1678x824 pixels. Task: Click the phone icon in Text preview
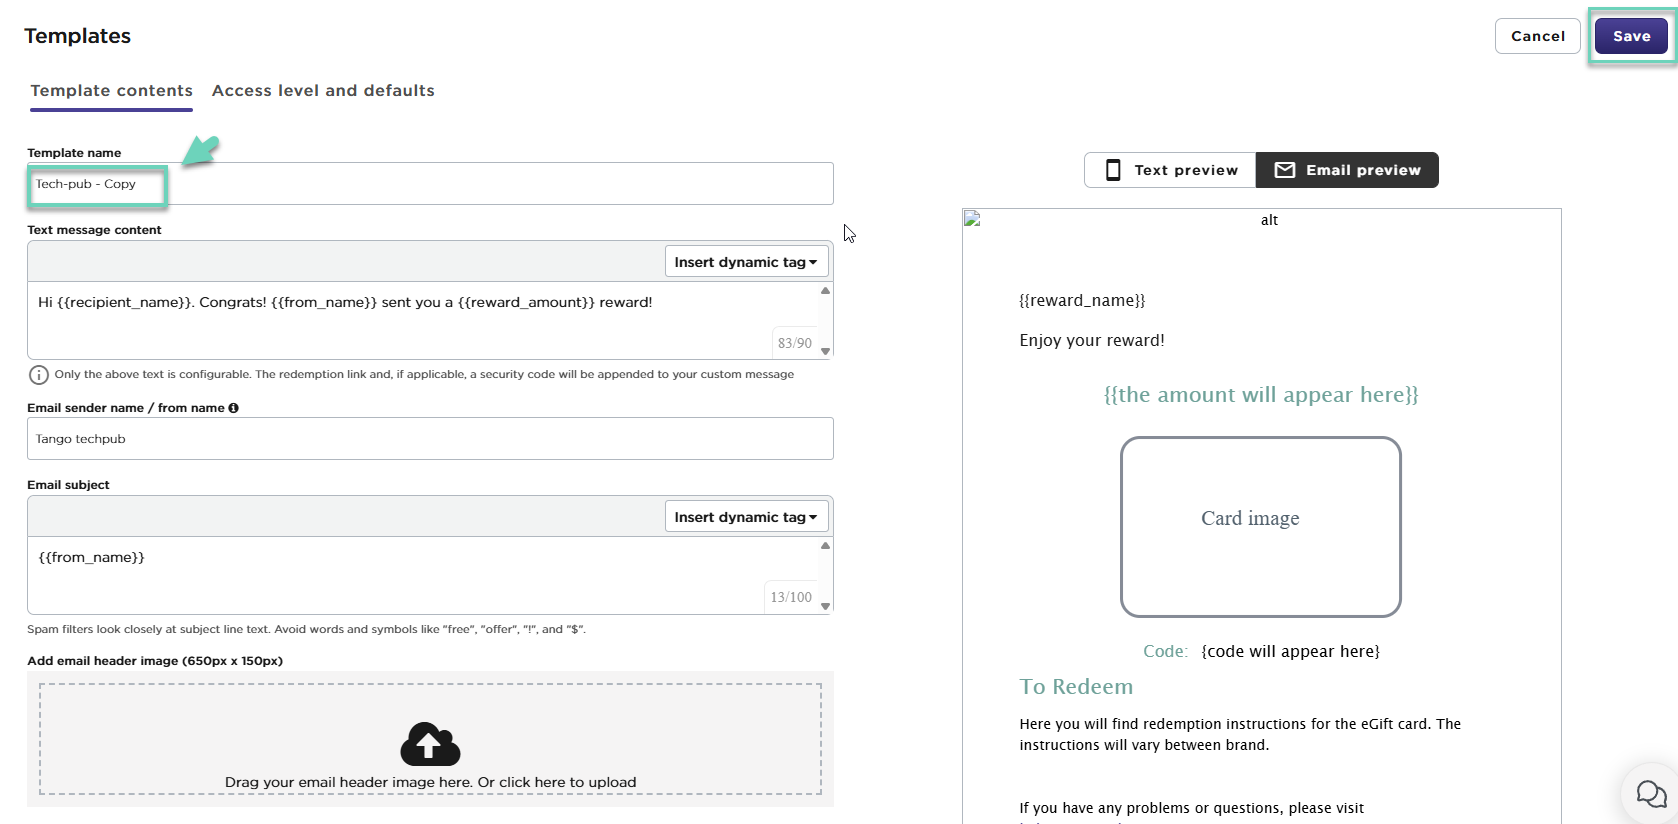tap(1113, 170)
